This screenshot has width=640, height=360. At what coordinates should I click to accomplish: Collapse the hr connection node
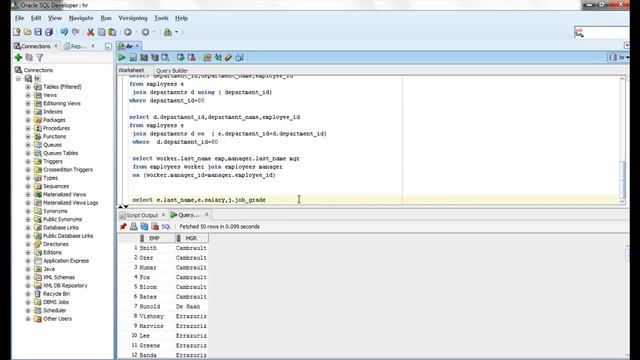click(18, 78)
